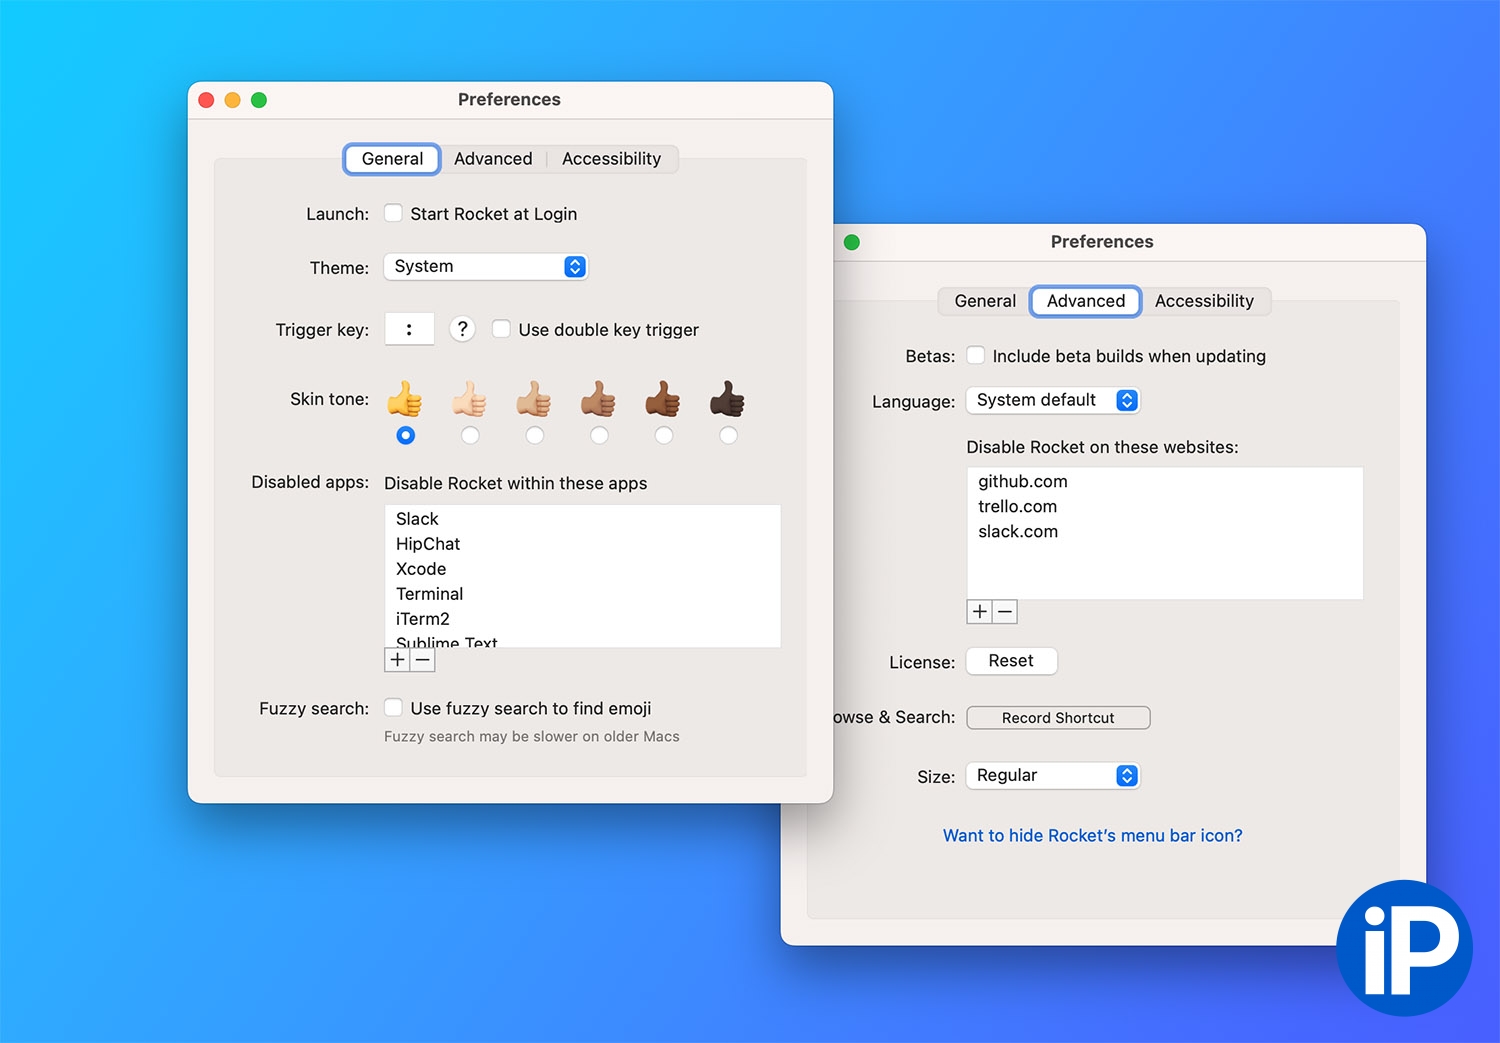
Task: Select iTerm2 in the disabled apps list
Action: click(x=582, y=619)
